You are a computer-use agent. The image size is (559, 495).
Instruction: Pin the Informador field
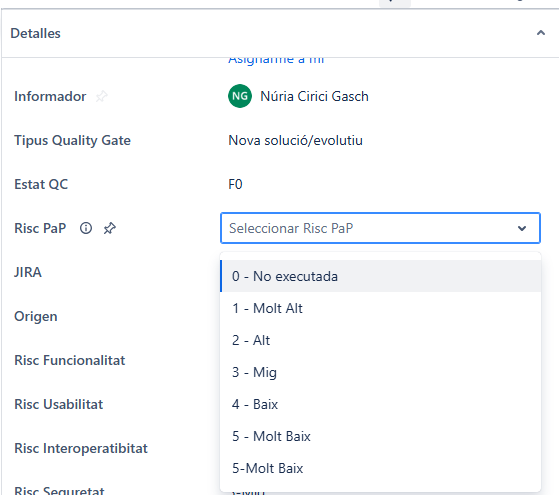pyautogui.click(x=102, y=96)
